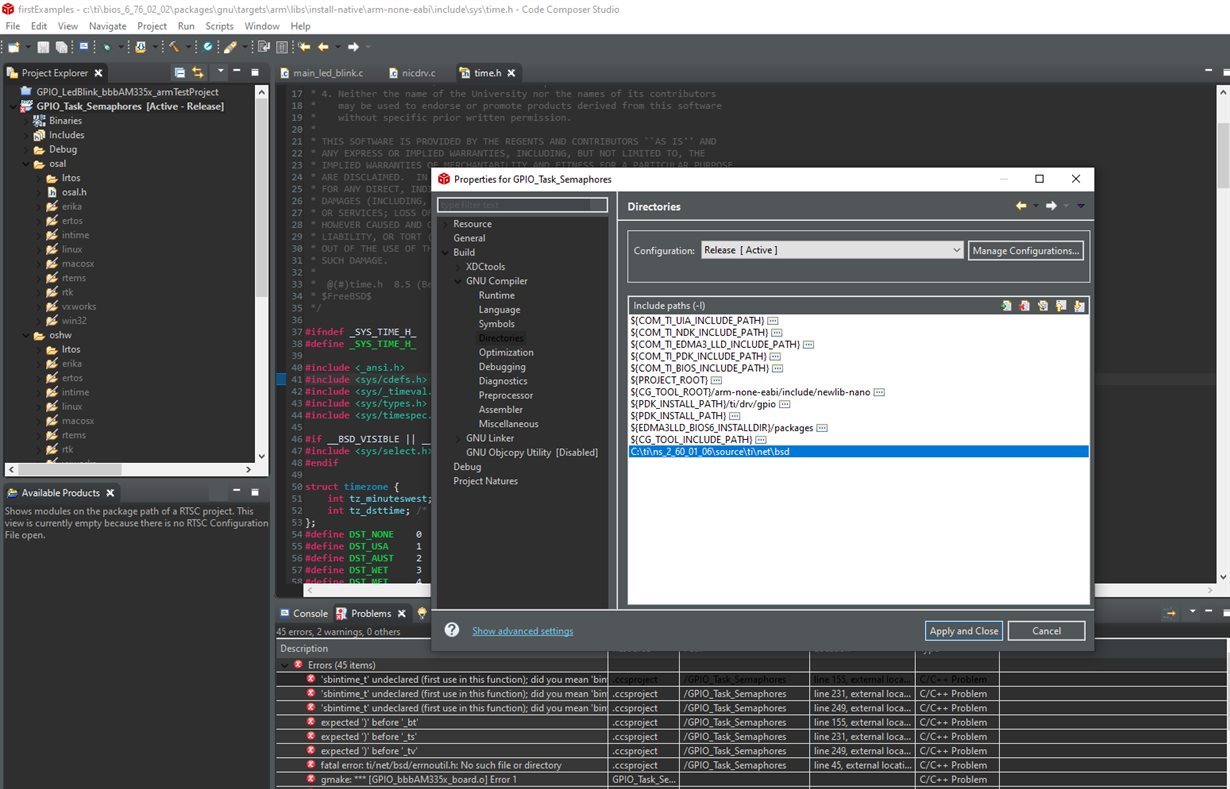Open the Configuration dropdown
This screenshot has width=1230, height=789.
pos(831,250)
